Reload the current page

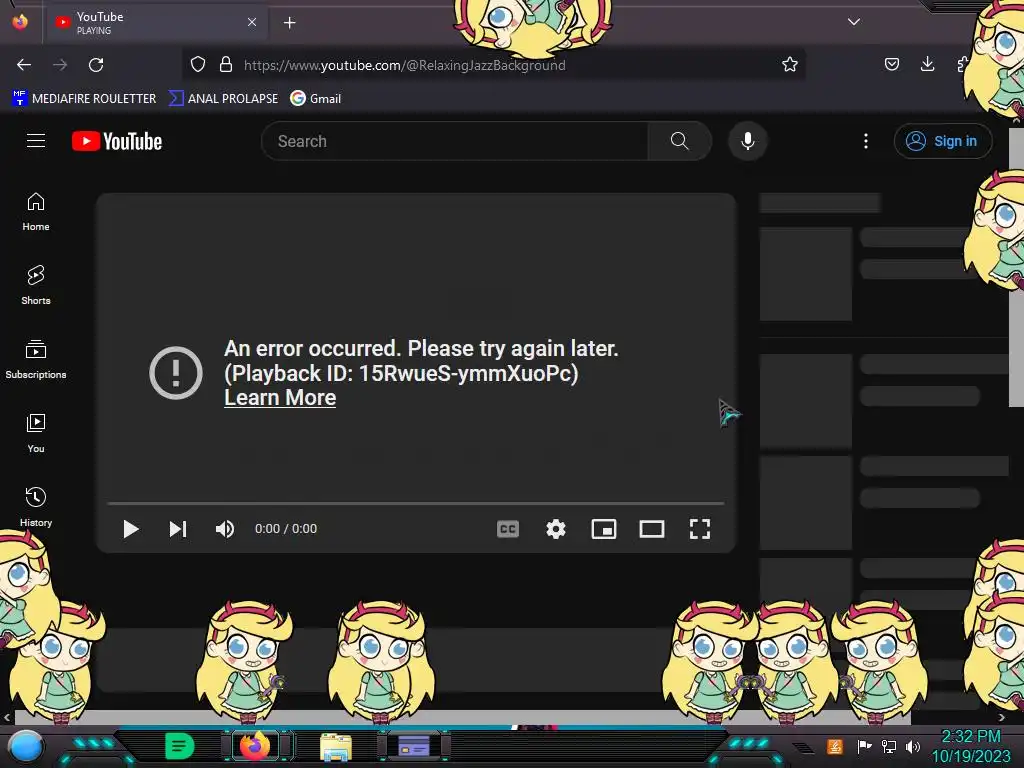pyautogui.click(x=96, y=65)
